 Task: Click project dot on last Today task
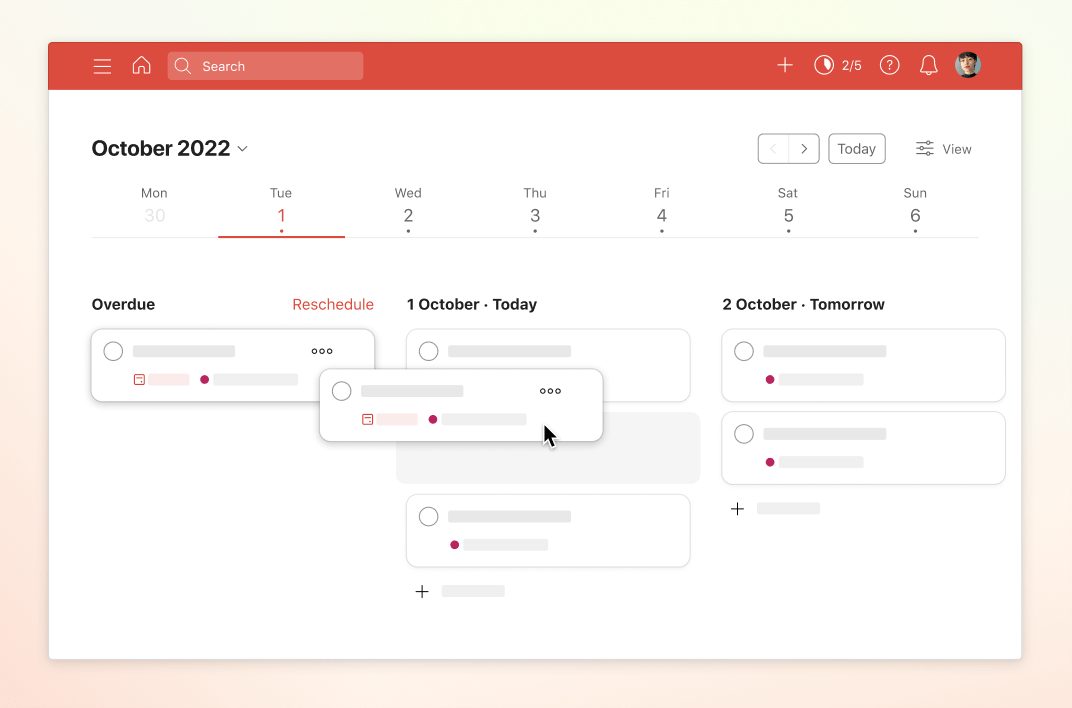[x=455, y=545]
